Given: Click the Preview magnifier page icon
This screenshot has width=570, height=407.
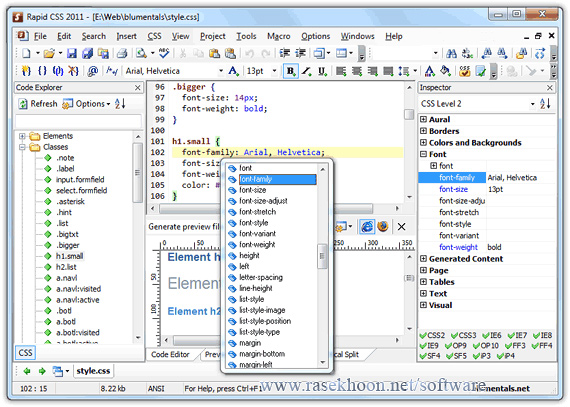Looking at the screenshot, I should 141,53.
